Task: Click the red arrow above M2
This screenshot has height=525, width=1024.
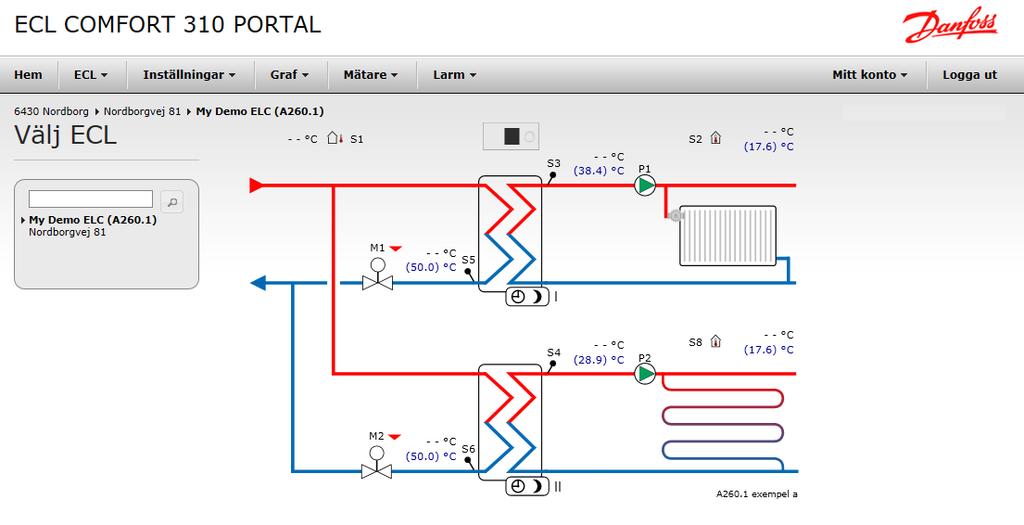Action: [x=394, y=436]
